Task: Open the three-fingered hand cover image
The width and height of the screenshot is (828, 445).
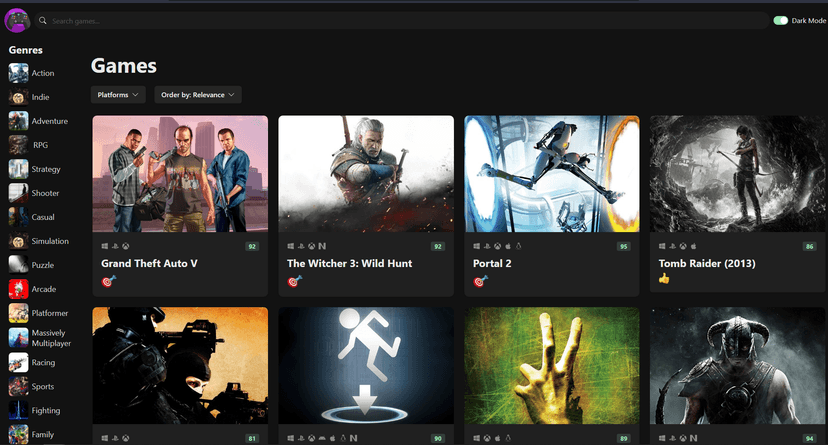Action: pyautogui.click(x=552, y=365)
